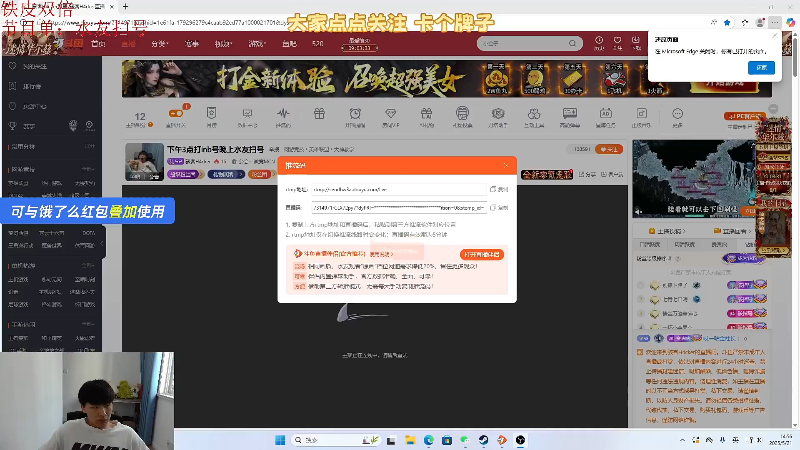Click the trophy icon in left sidebar

click(x=13, y=126)
